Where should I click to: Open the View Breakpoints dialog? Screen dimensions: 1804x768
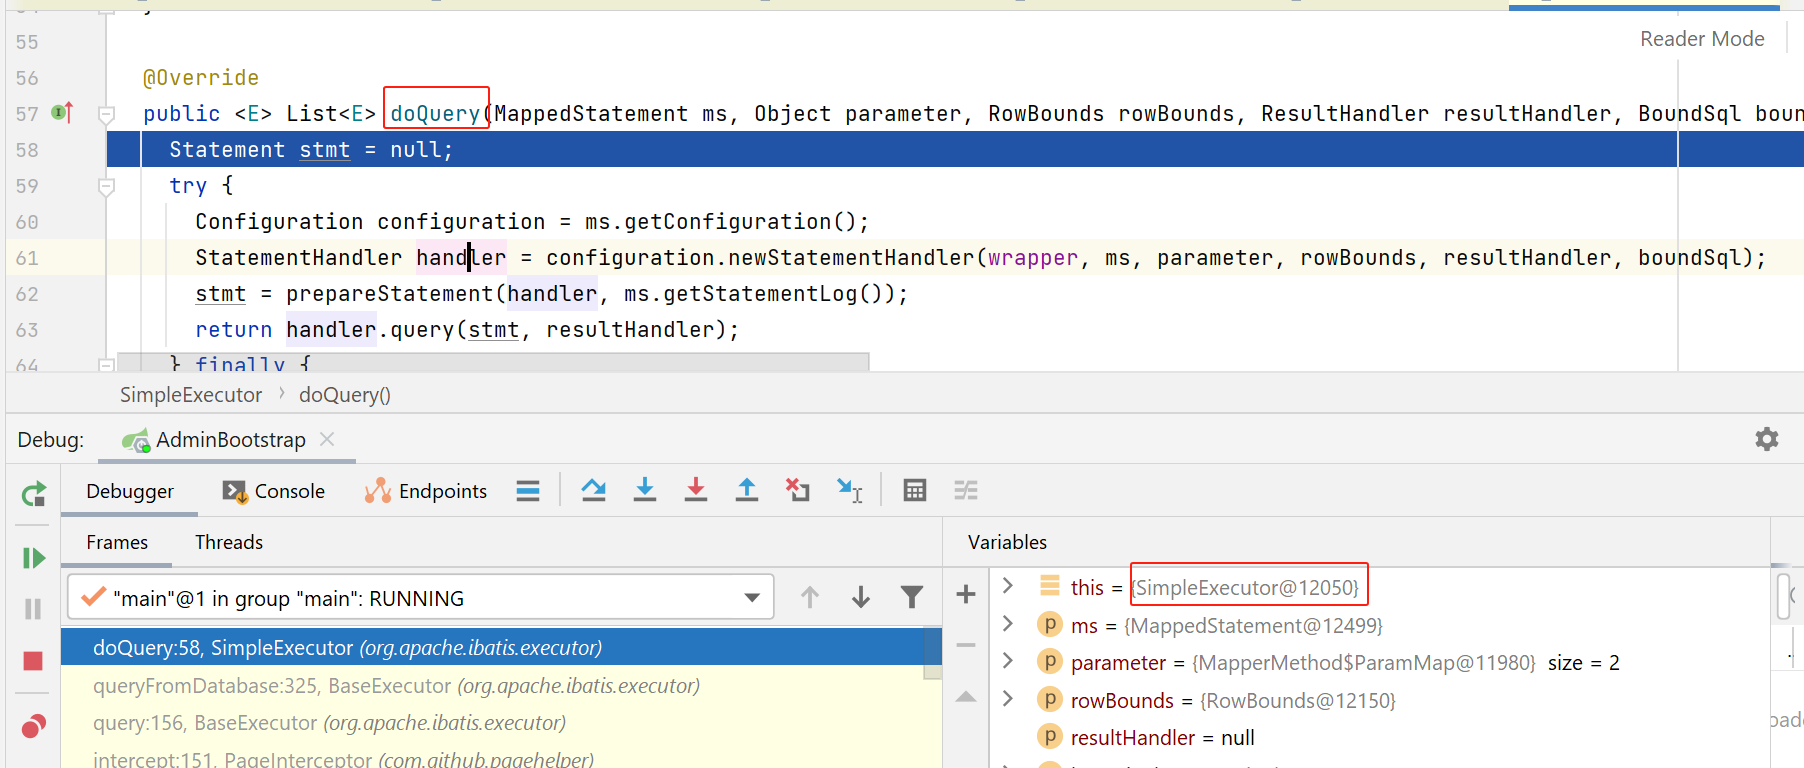33,726
